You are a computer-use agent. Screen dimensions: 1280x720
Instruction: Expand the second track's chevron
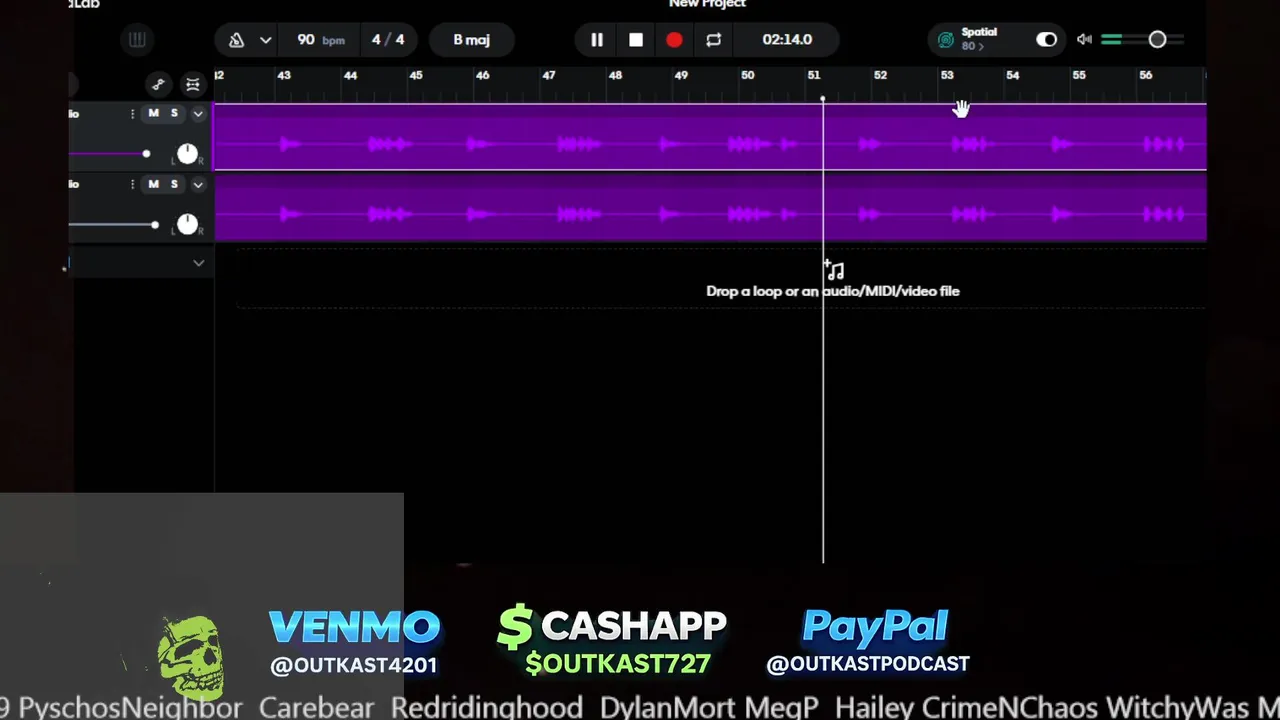pos(198,184)
